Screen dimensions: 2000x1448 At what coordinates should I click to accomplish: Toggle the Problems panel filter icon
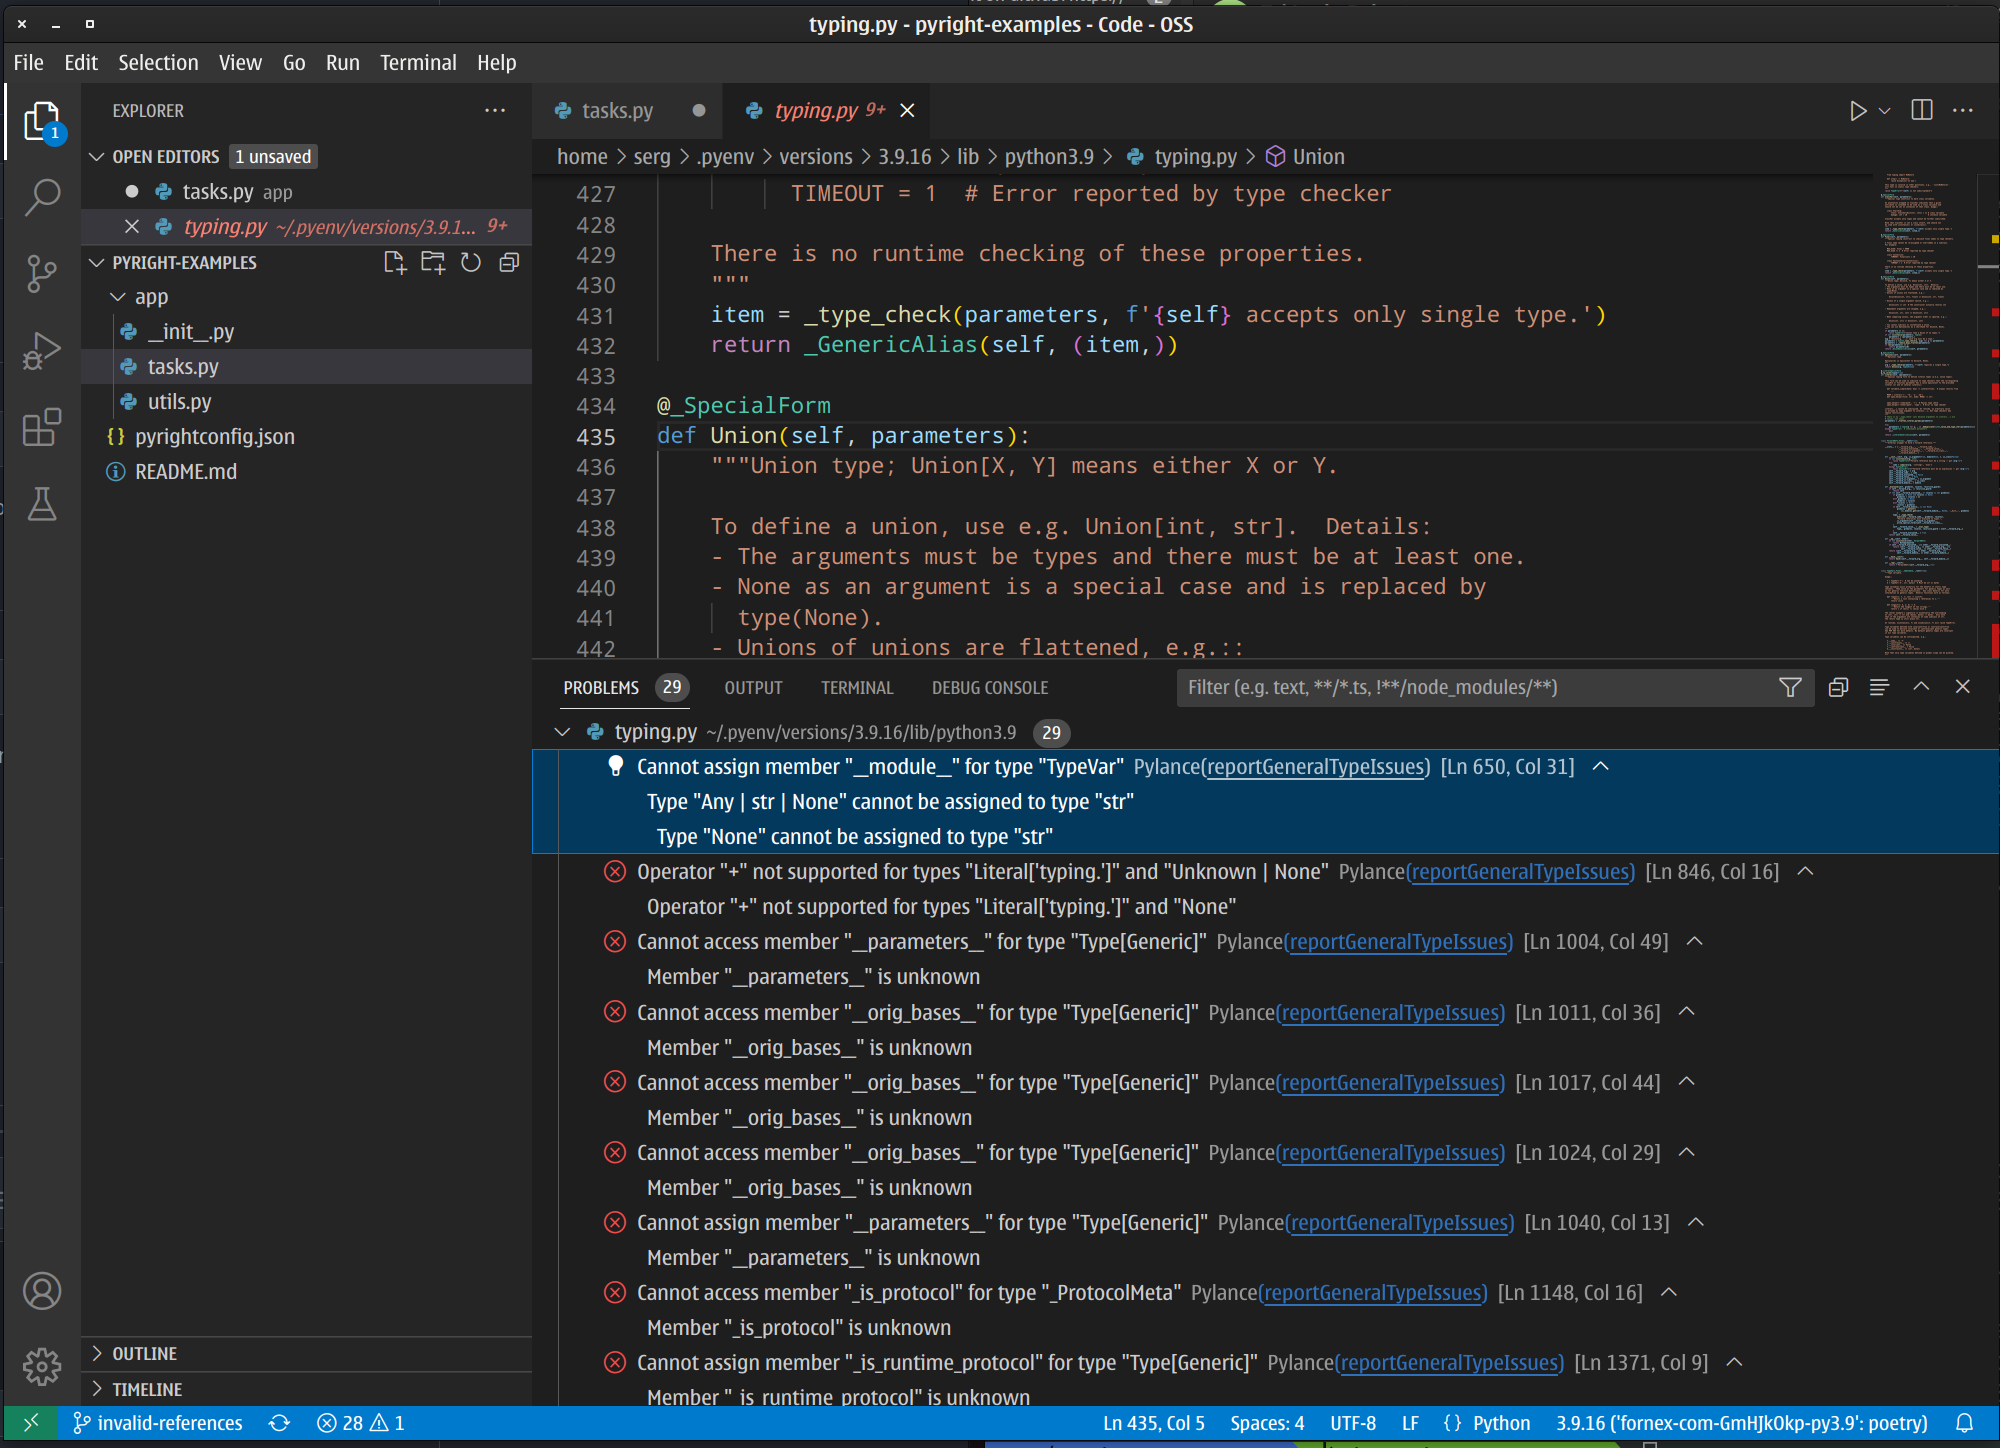point(1789,687)
